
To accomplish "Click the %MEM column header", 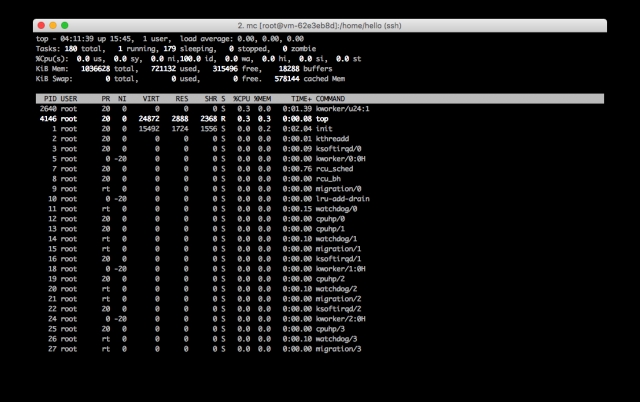I will pyautogui.click(x=262, y=99).
